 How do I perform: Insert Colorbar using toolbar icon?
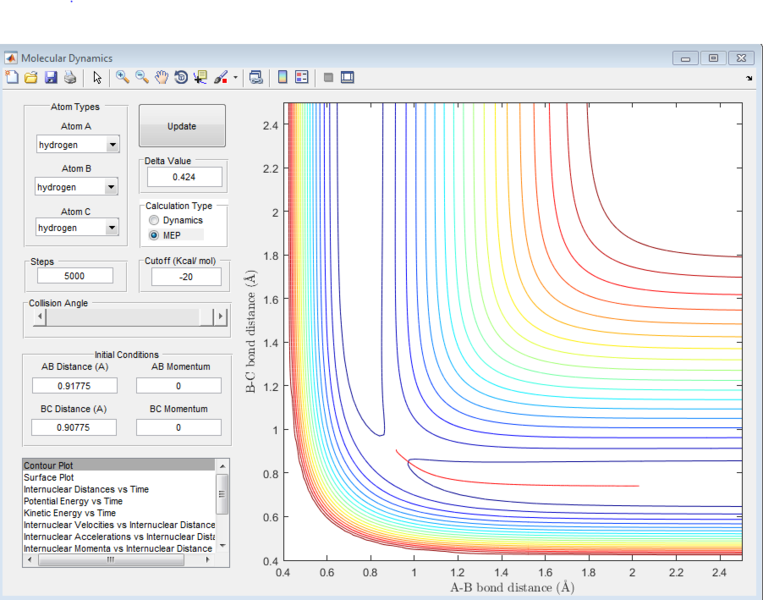tap(282, 77)
